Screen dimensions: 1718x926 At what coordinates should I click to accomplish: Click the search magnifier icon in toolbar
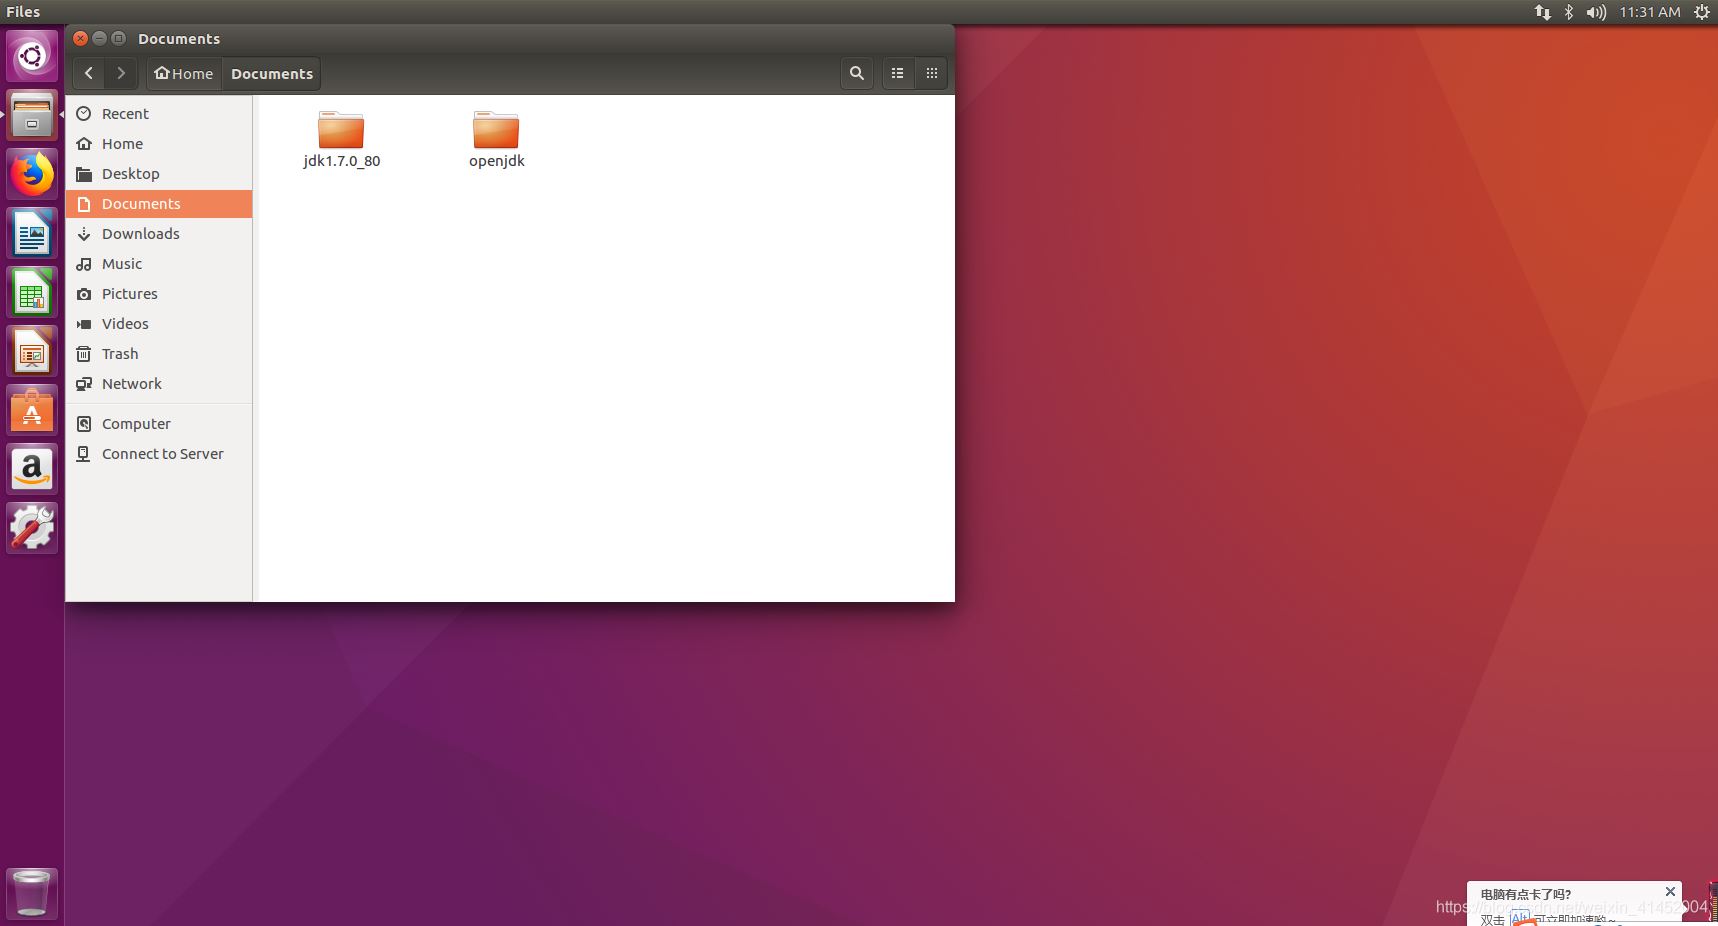pos(856,73)
